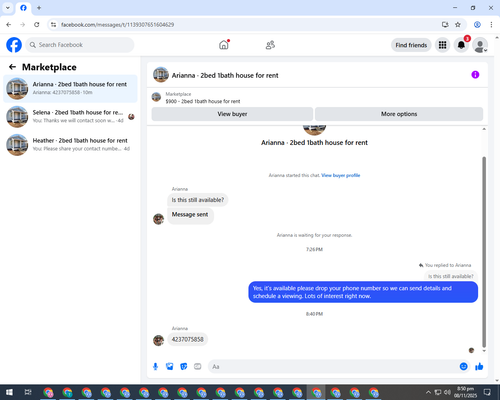This screenshot has width=500, height=400.
Task: Open the Facebook menu grid icon
Action: point(442,45)
